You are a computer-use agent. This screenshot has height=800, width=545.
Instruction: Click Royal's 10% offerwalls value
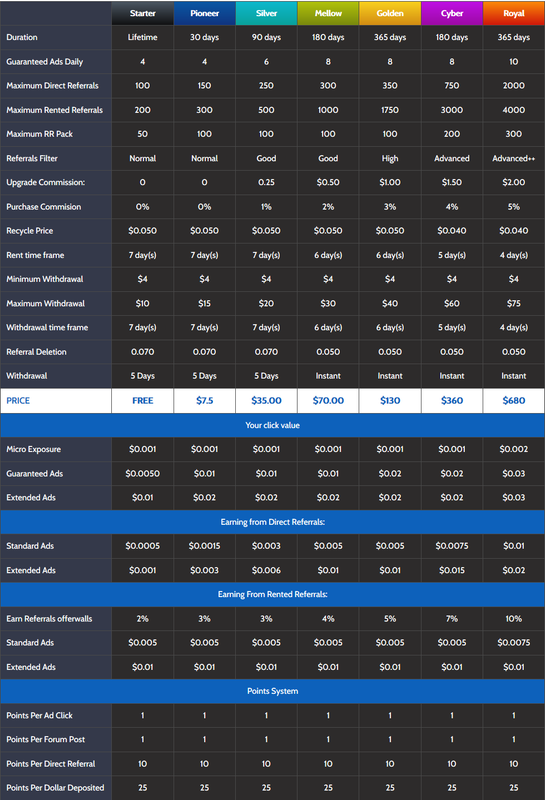[x=514, y=619]
